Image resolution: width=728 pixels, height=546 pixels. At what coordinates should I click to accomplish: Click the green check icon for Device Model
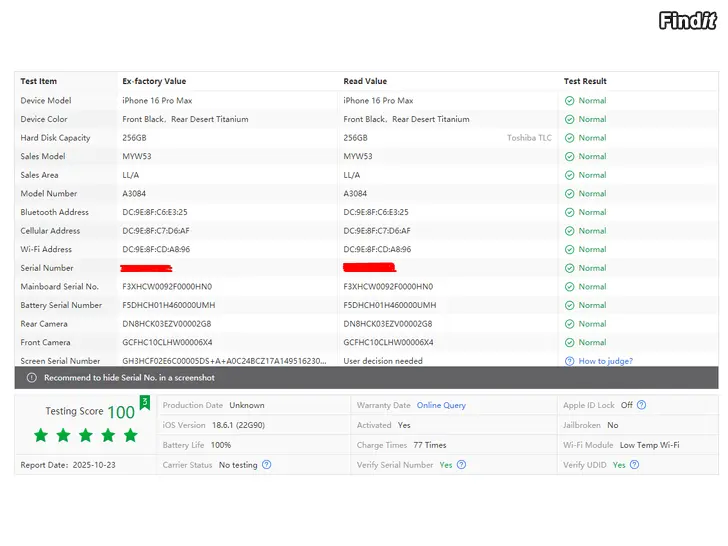569,101
